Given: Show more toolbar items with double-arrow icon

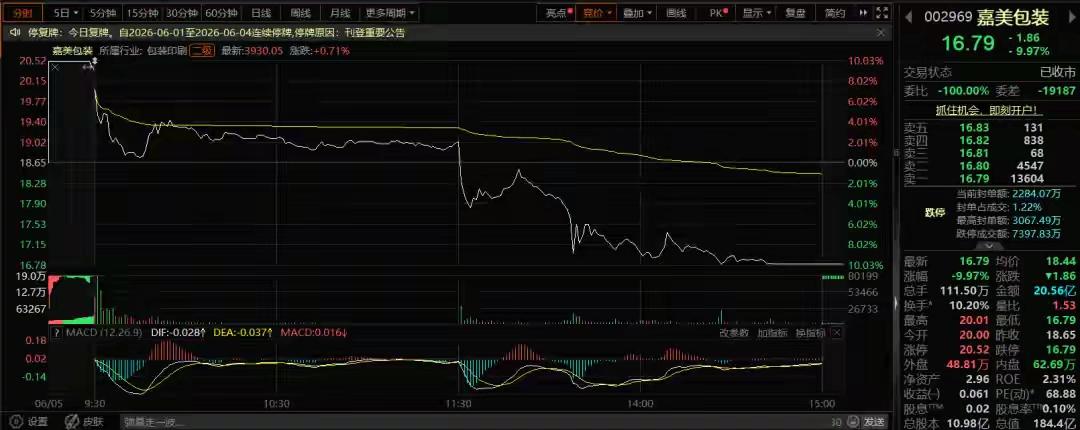Looking at the screenshot, I should coord(864,12).
